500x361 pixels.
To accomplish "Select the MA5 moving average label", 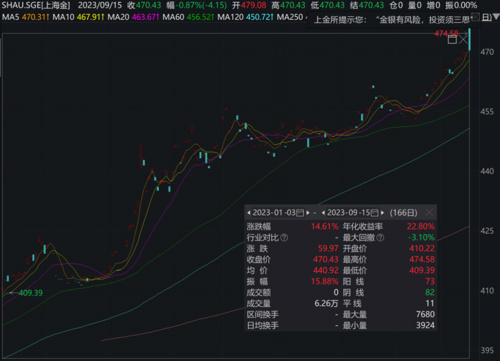I will pos(10,17).
